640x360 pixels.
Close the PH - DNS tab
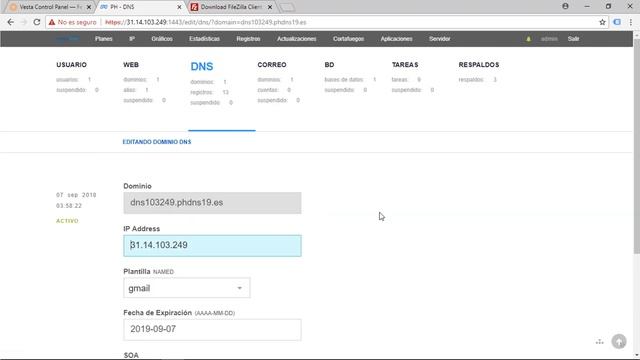click(x=179, y=7)
